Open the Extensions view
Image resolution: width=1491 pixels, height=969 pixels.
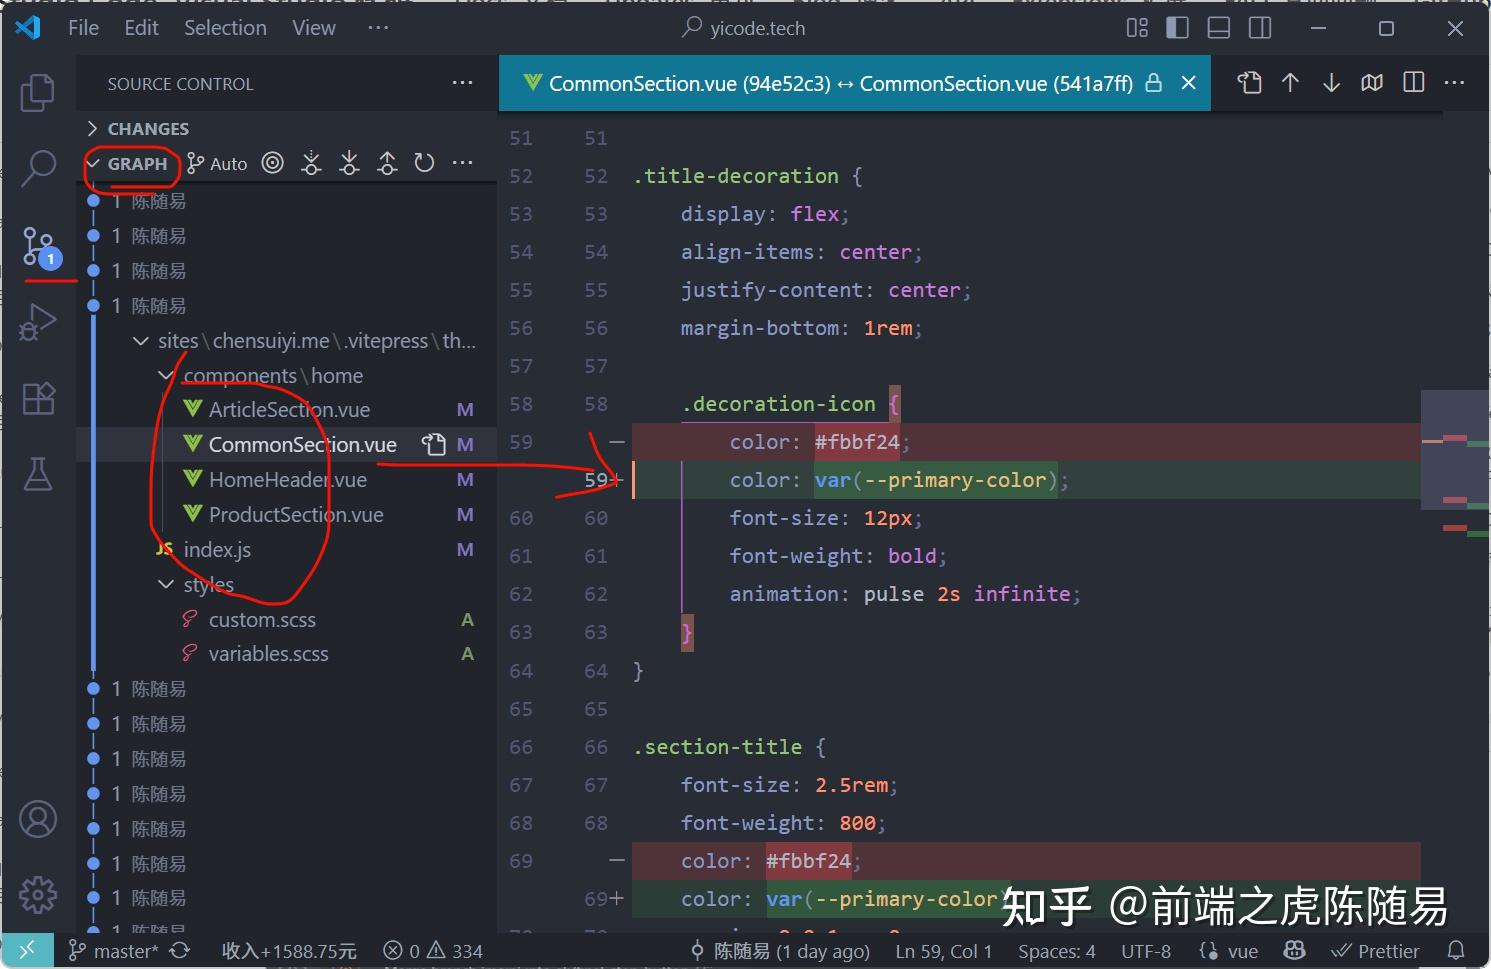(38, 398)
